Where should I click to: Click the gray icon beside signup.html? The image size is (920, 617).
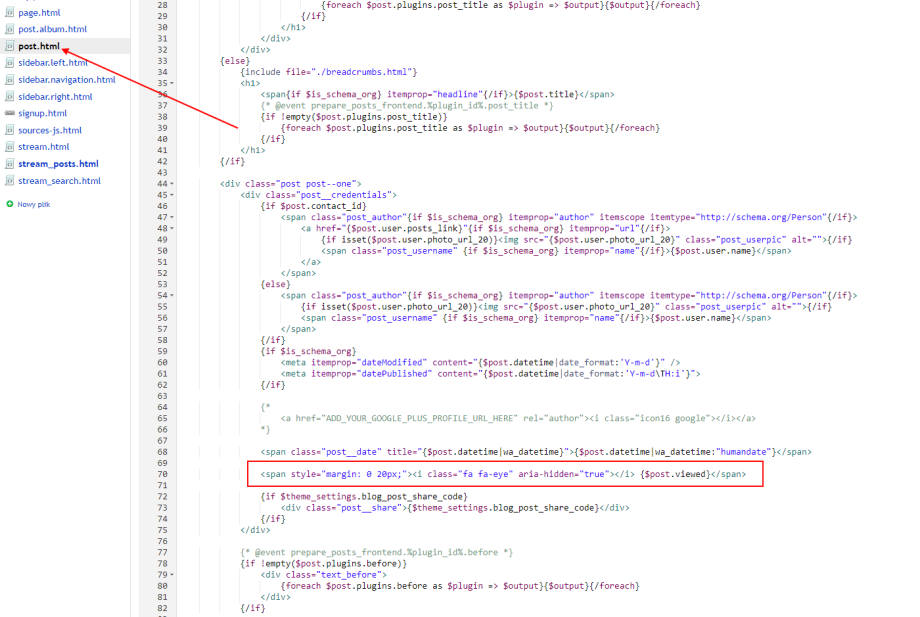tap(10, 113)
